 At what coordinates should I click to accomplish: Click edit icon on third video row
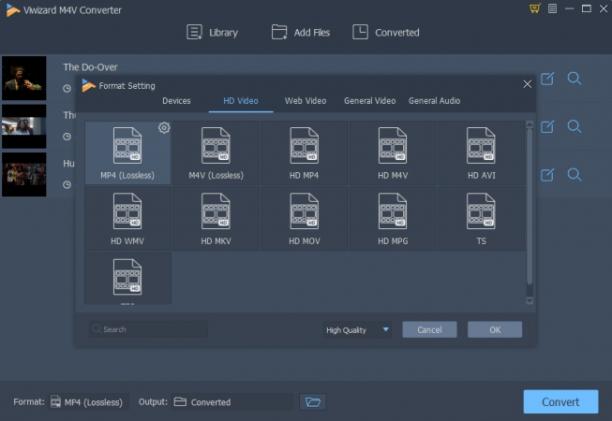[547, 175]
